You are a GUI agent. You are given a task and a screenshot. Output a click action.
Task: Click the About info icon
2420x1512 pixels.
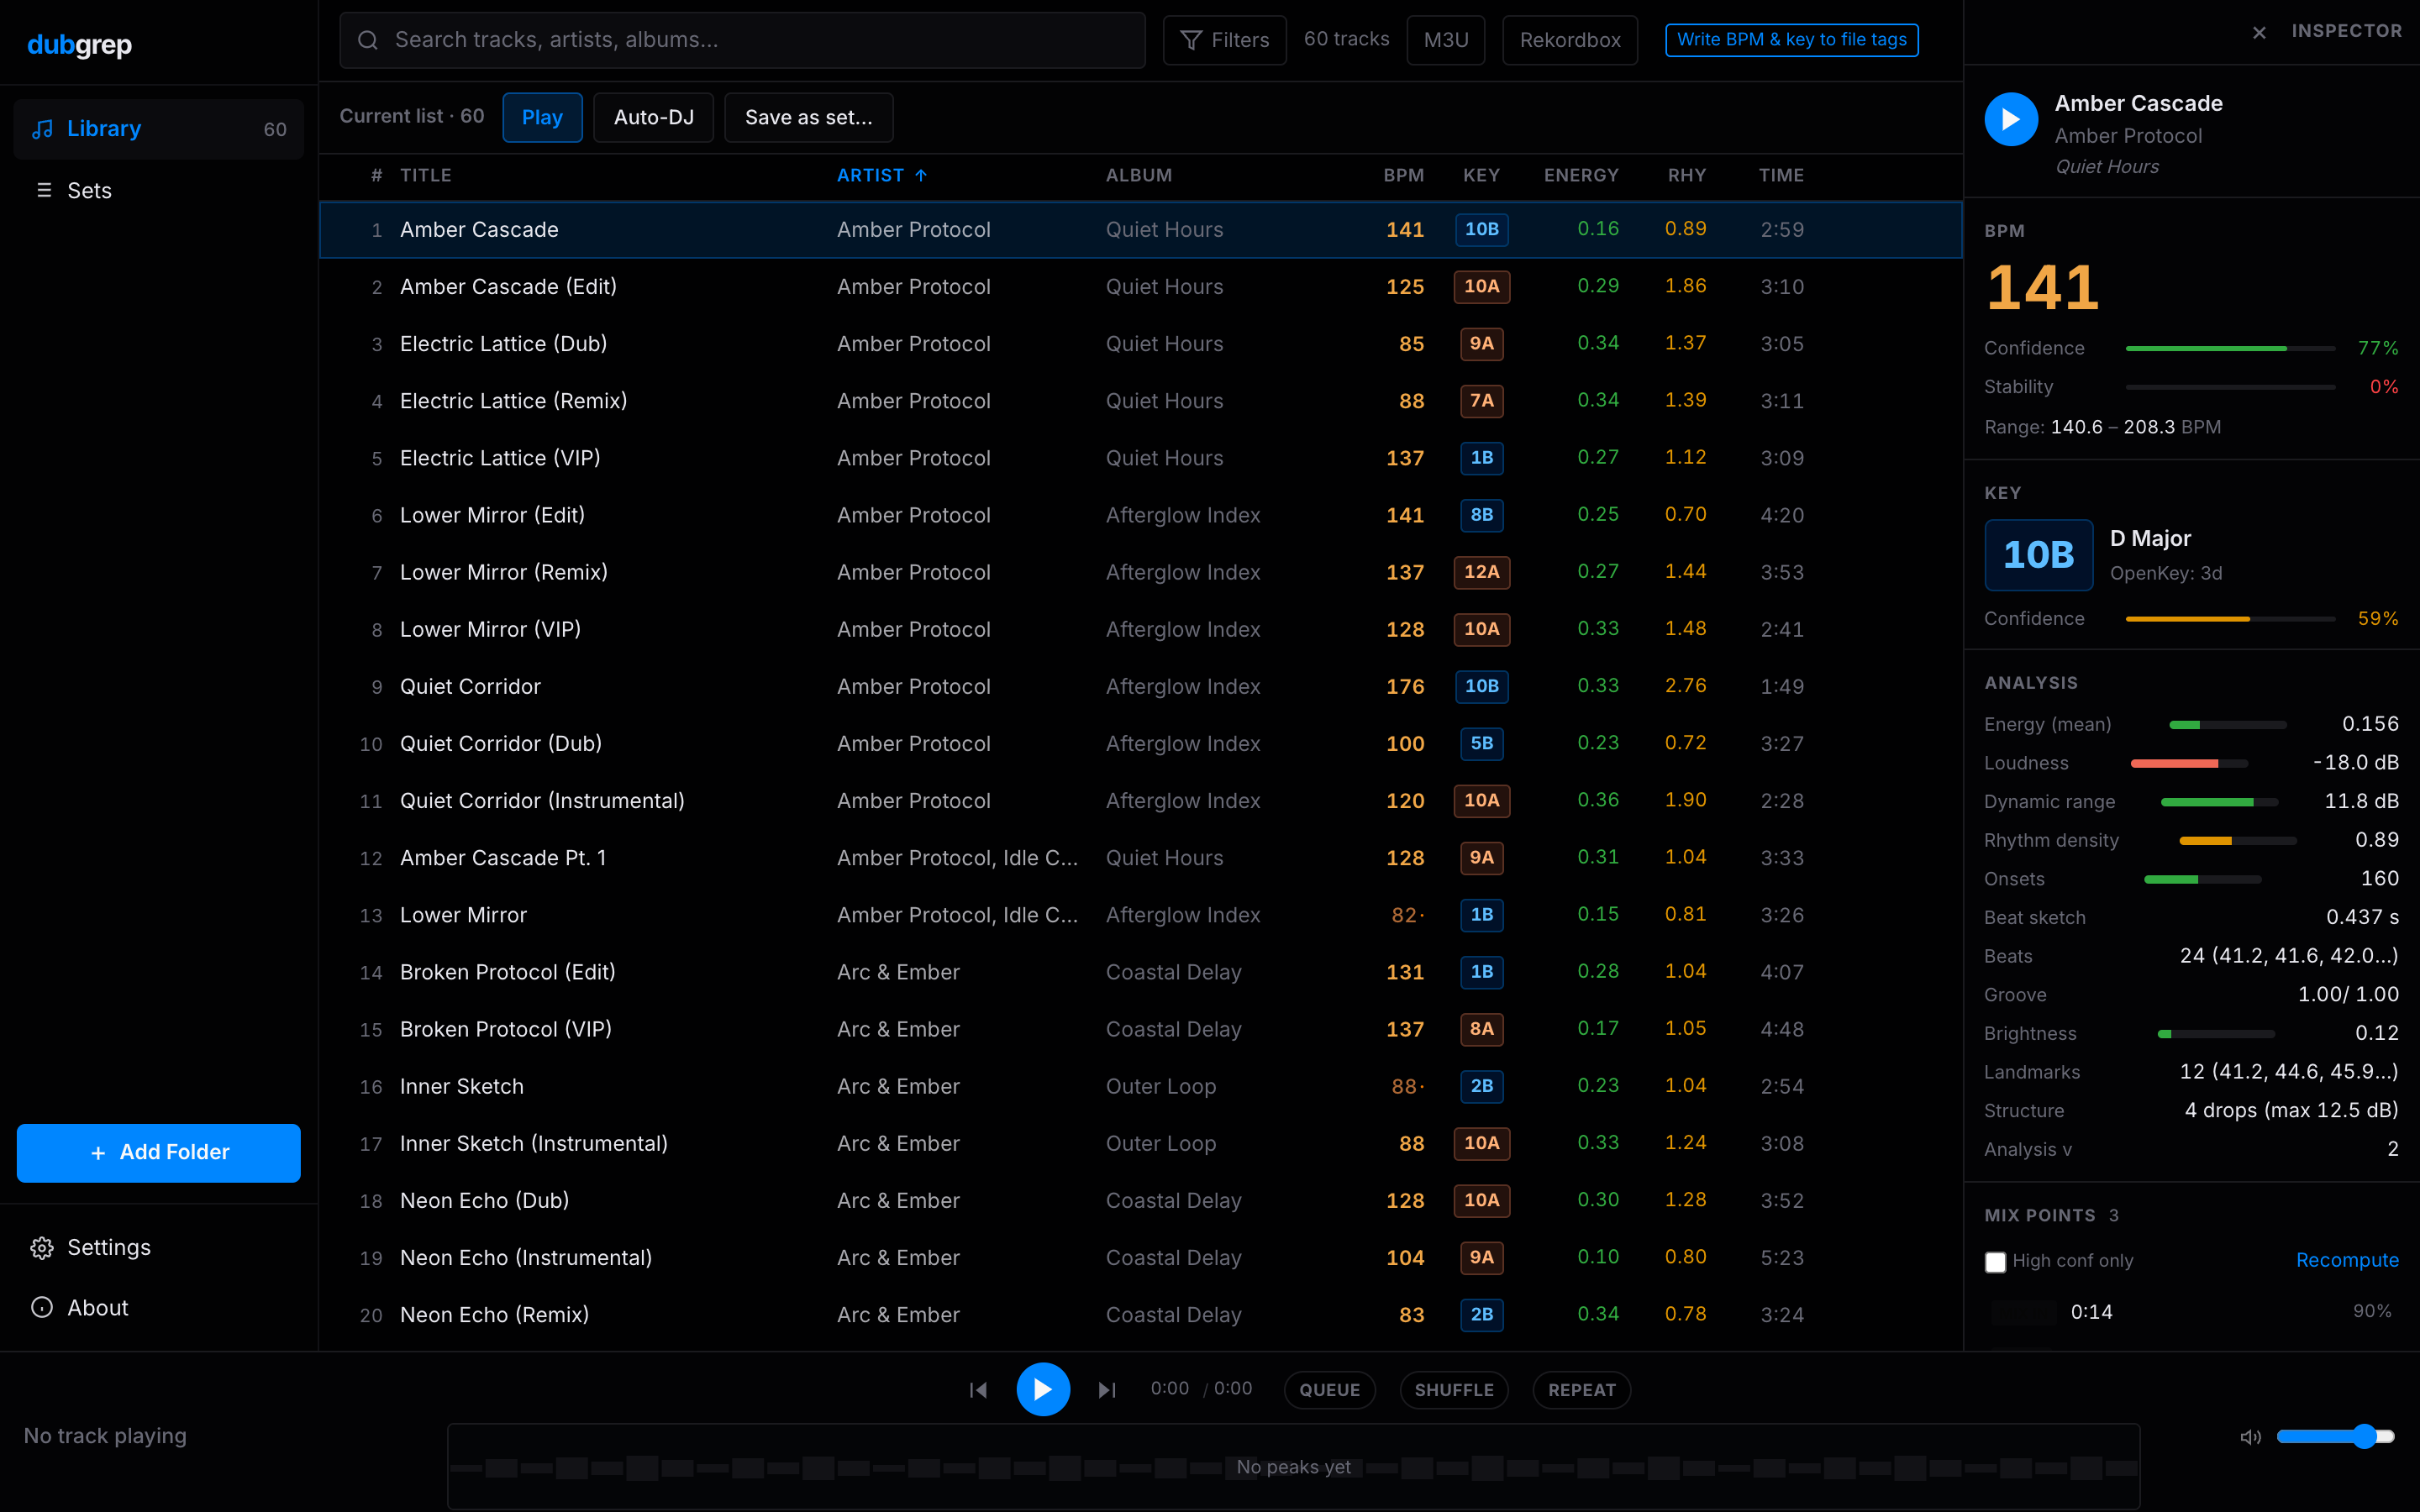tap(42, 1307)
